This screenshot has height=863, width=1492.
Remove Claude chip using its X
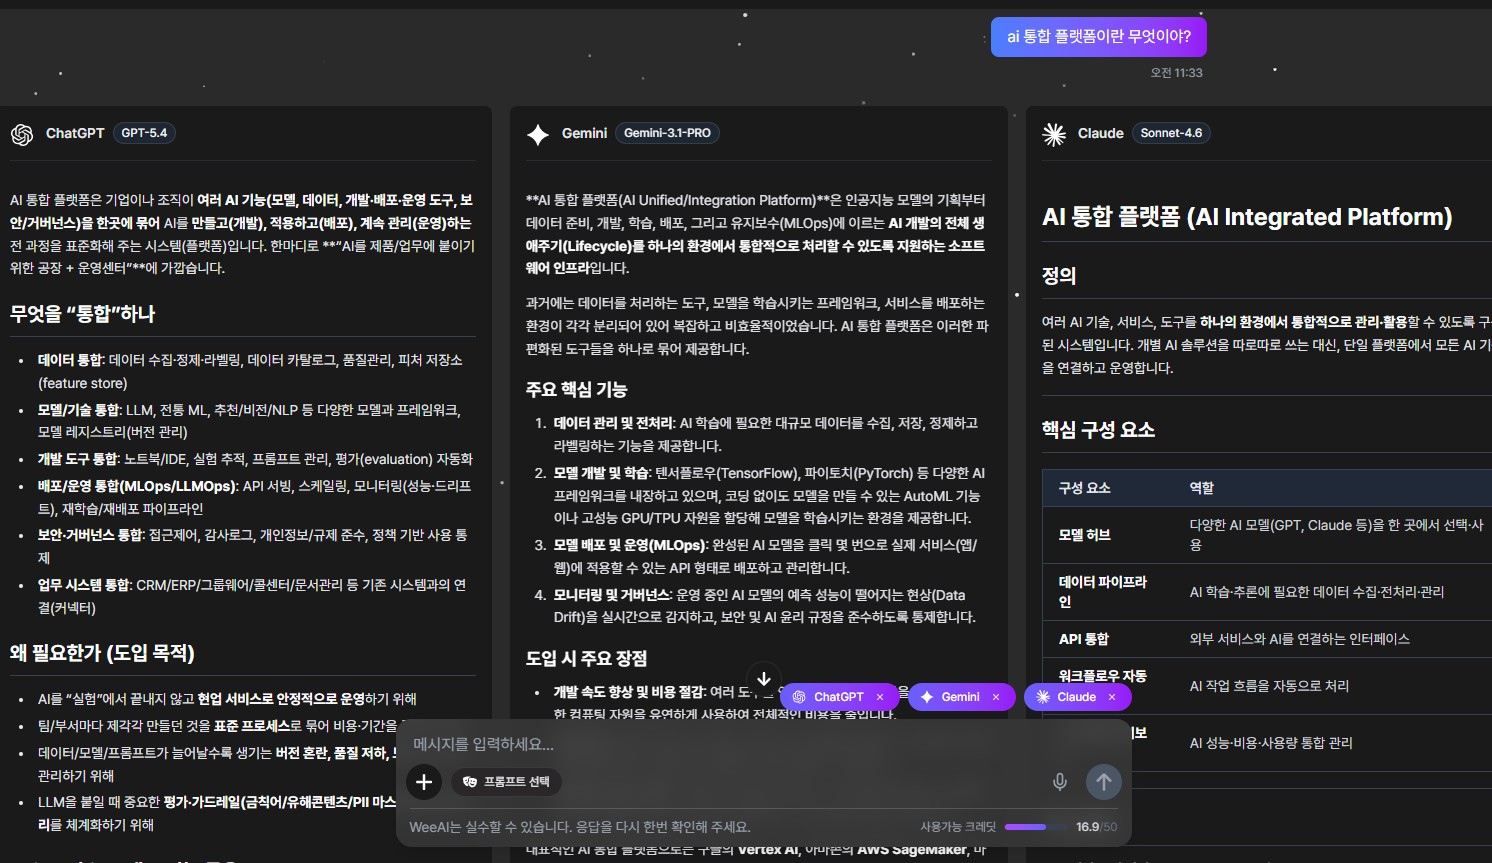pyautogui.click(x=1112, y=697)
